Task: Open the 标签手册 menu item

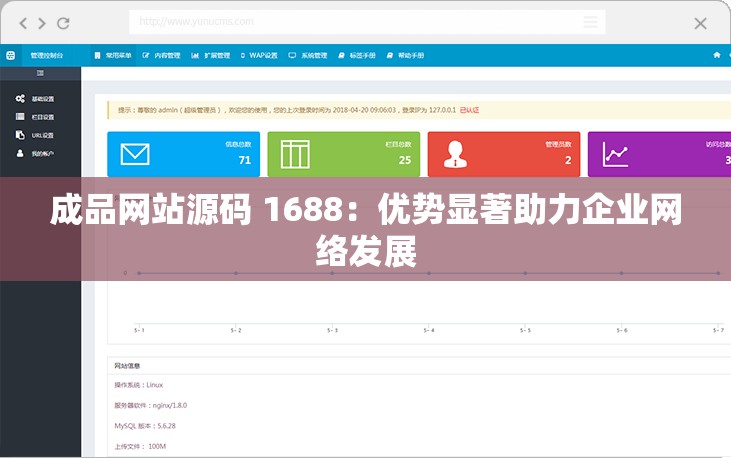Action: tap(357, 56)
